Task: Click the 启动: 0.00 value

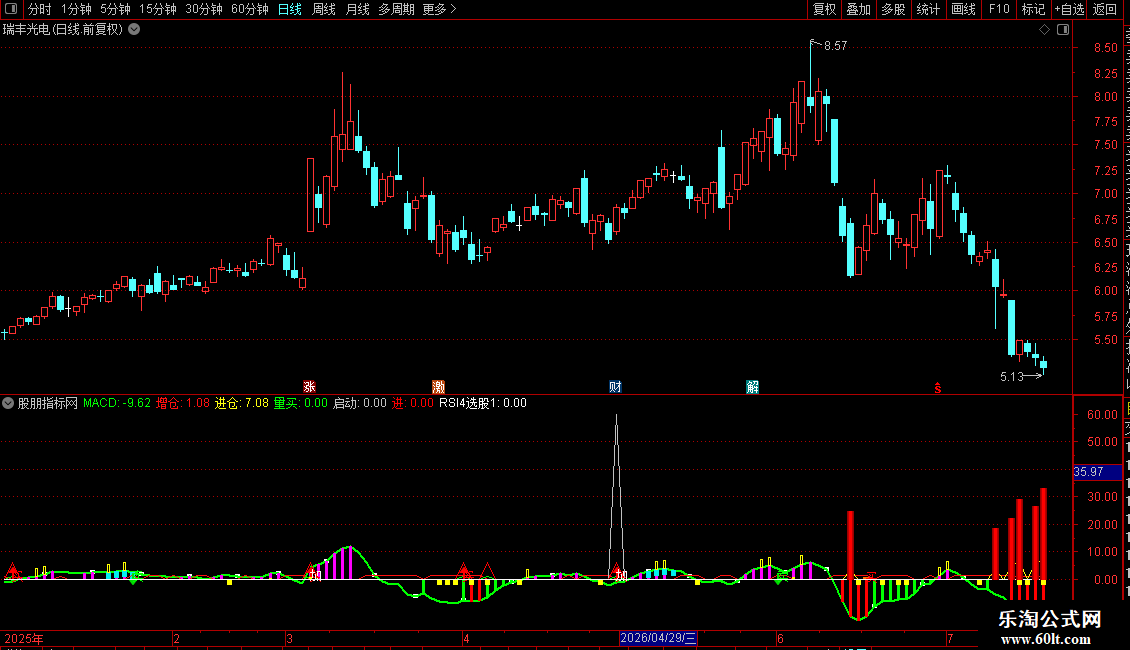Action: [360, 404]
